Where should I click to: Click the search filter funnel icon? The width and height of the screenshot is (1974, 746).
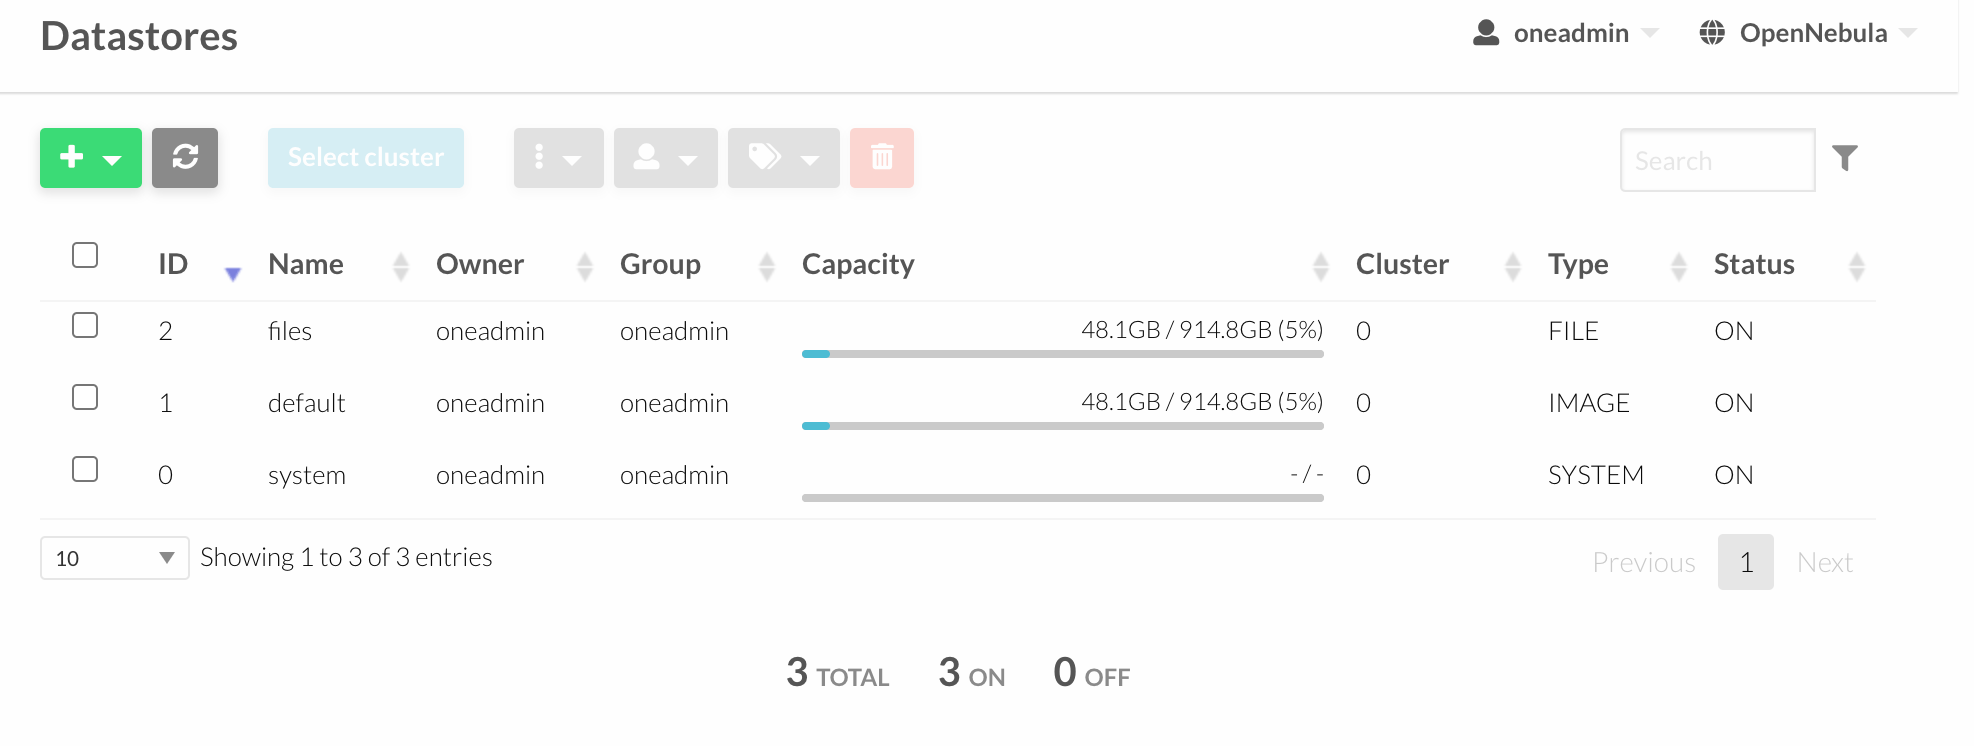1845,157
